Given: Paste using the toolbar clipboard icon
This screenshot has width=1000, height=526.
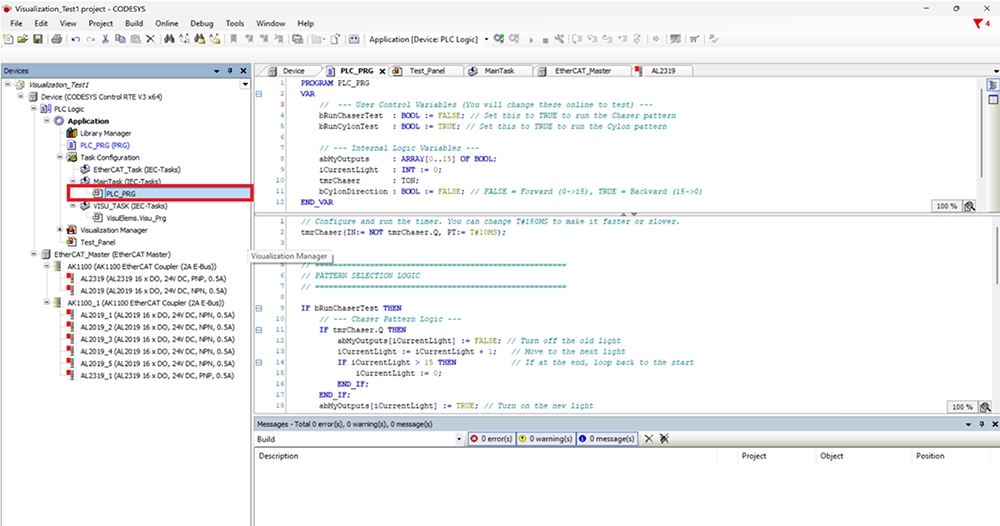Looking at the screenshot, I should pyautogui.click(x=135, y=40).
